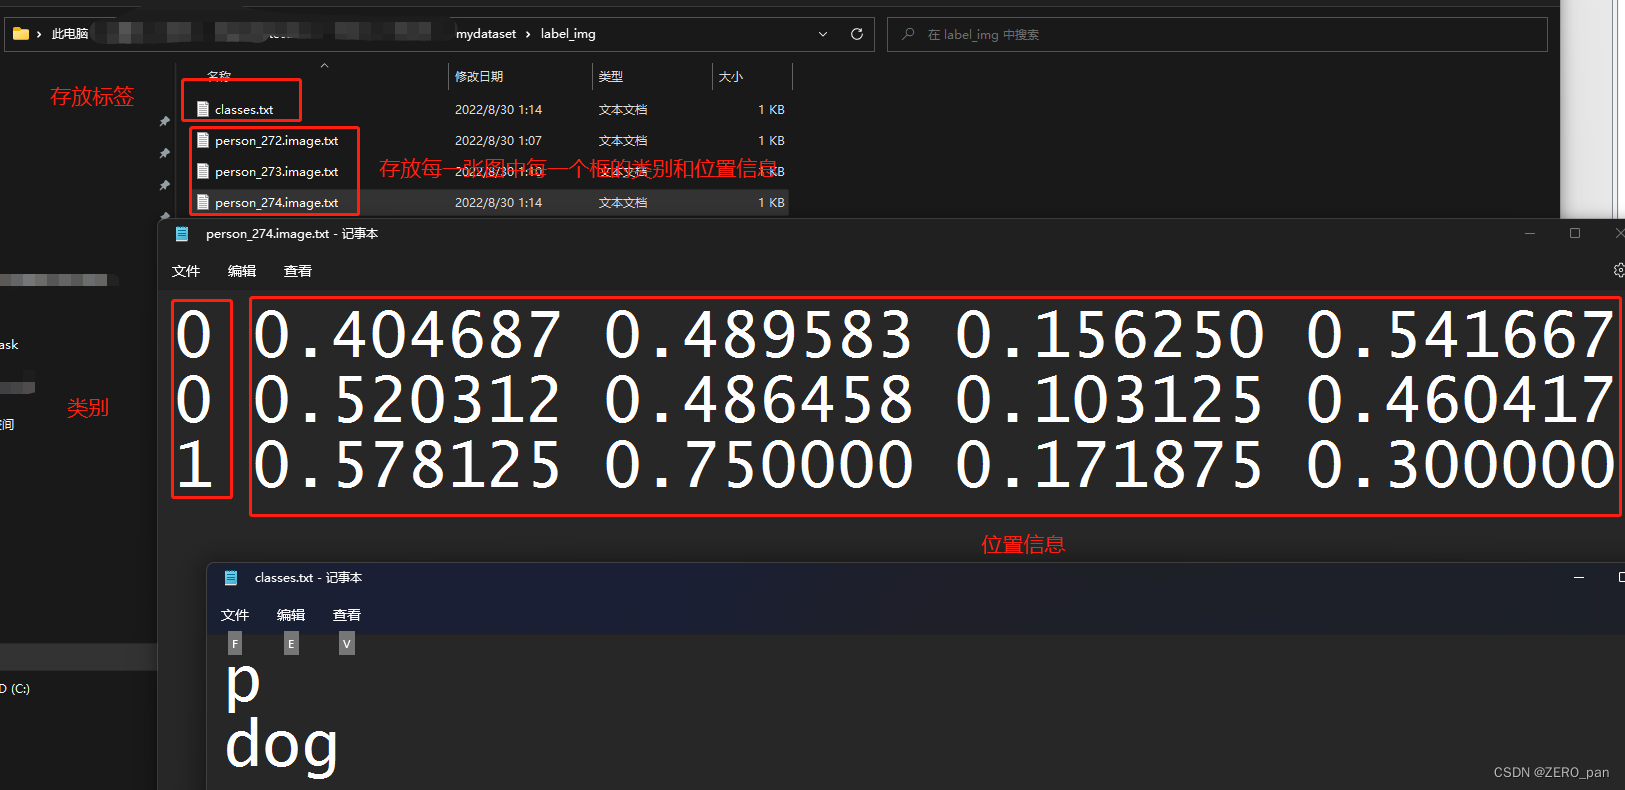Click the refresh button beside the address bar
The image size is (1625, 790).
point(857,34)
